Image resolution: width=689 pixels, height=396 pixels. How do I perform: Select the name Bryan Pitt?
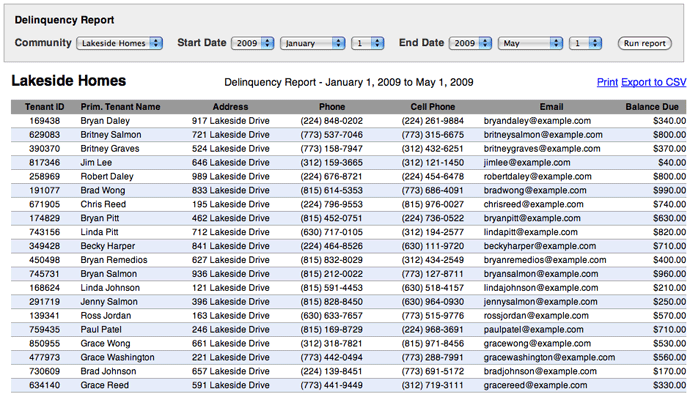(100, 218)
